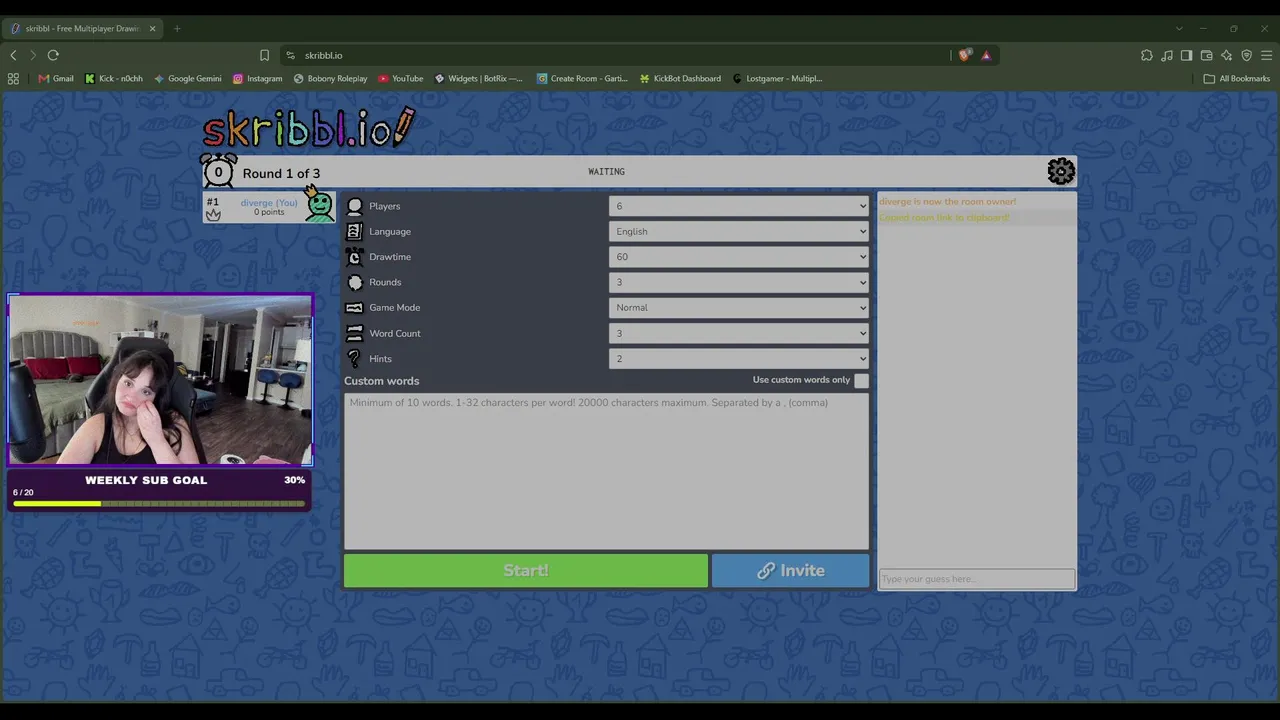Toggle the browser sidebar panel
The height and width of the screenshot is (720, 1280).
pyautogui.click(x=1186, y=55)
